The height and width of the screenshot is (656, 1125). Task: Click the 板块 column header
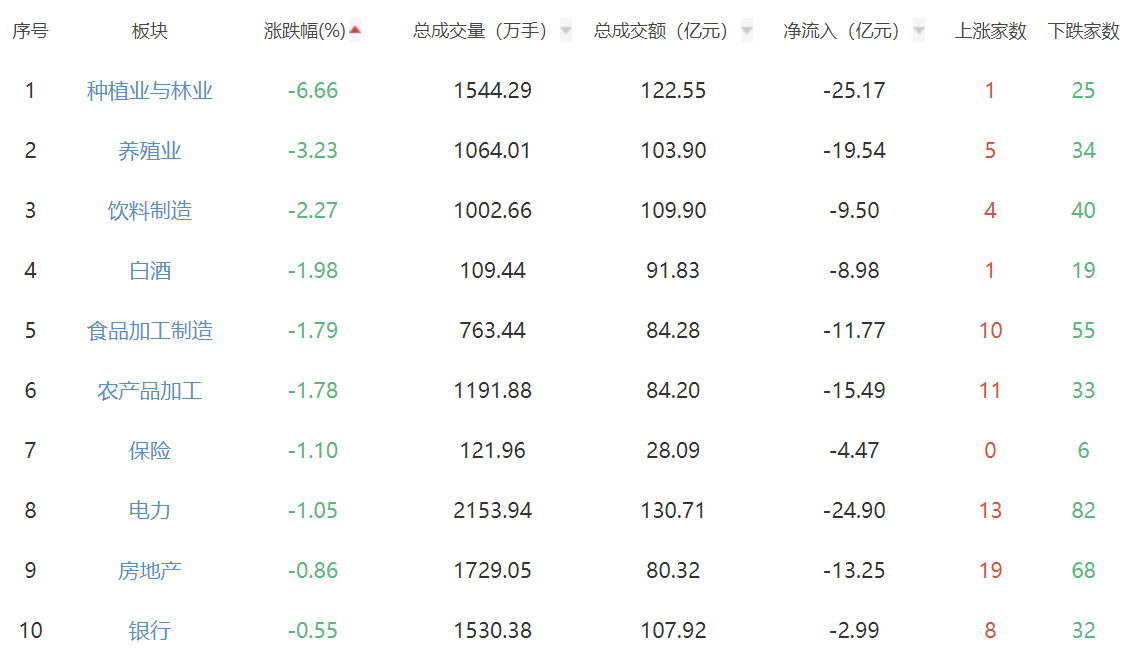150,31
